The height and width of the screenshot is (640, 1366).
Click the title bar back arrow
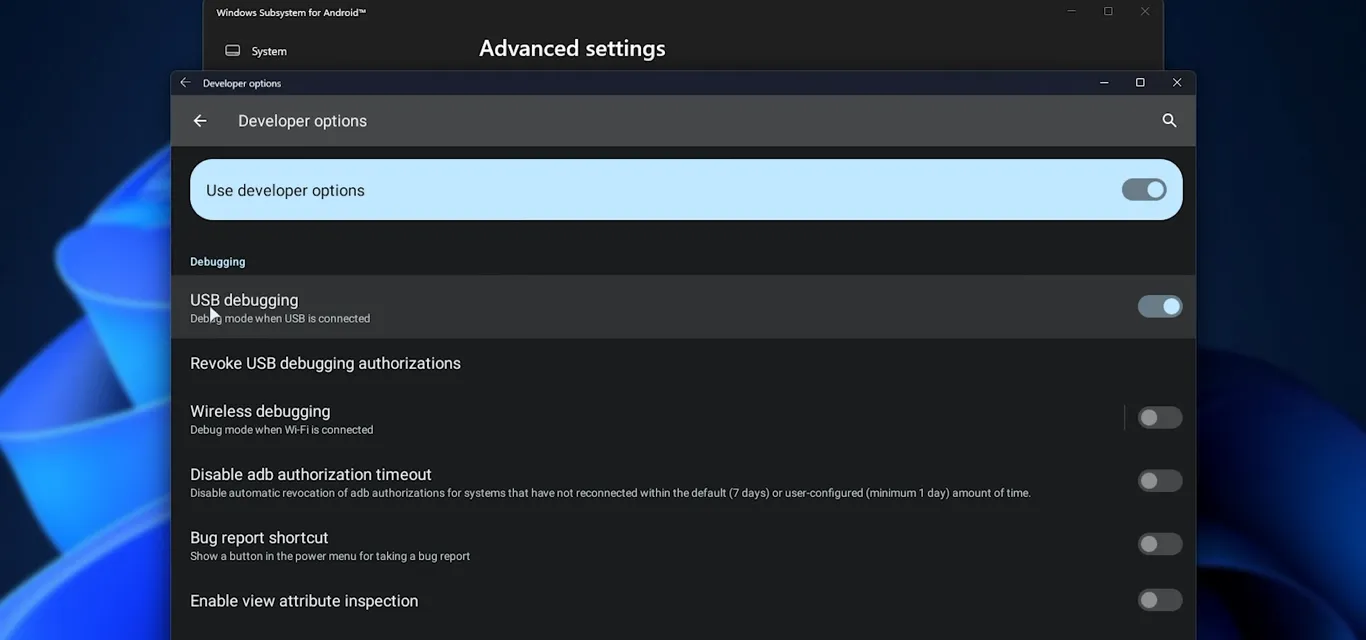[x=185, y=83]
